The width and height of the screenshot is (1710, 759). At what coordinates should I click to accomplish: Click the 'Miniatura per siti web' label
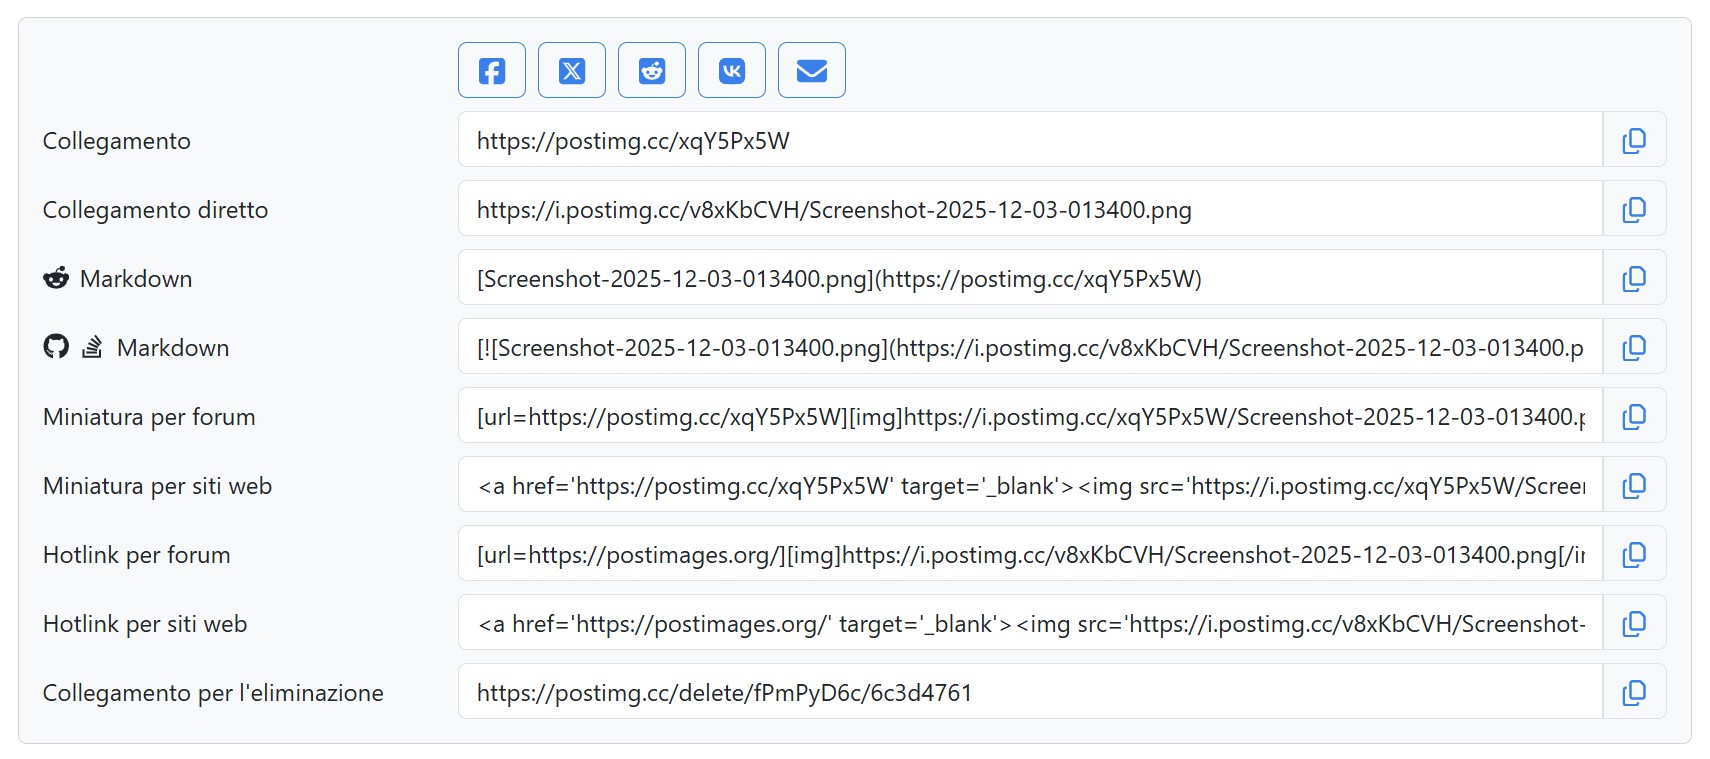point(157,486)
